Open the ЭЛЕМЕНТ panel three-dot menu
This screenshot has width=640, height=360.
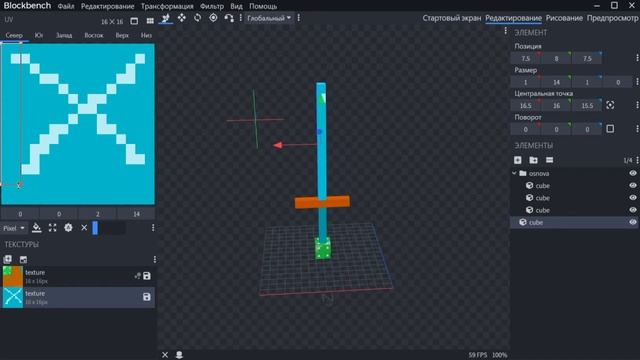point(505,31)
